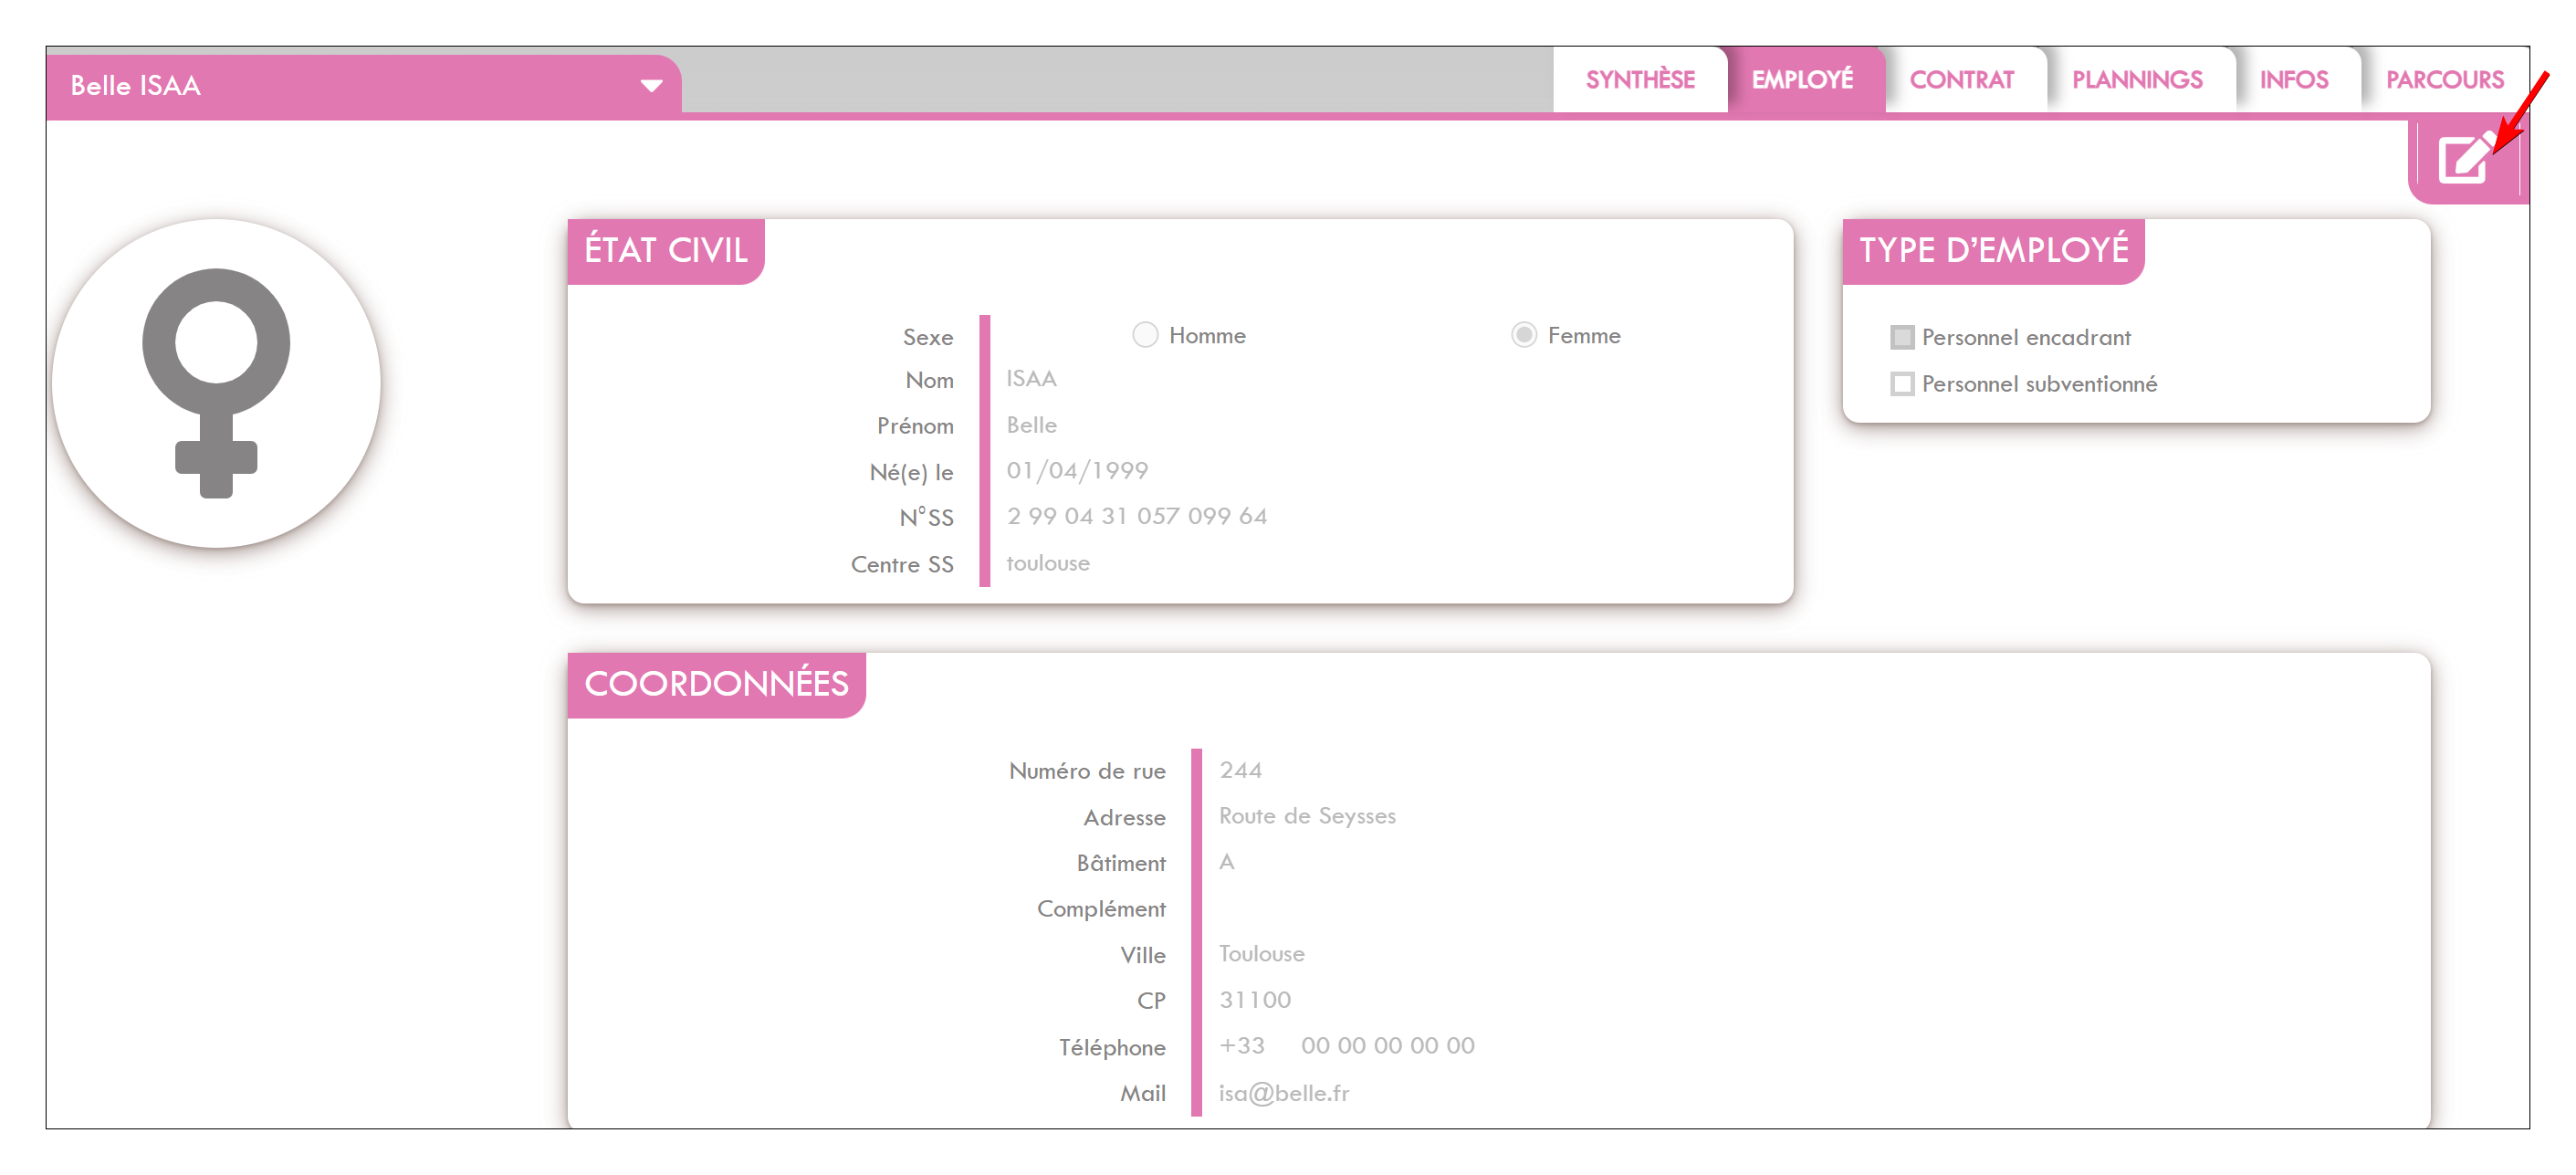Screen dimensions: 2576x1175
Task: Click the +33 phone country prefix
Action: [x=1242, y=1046]
